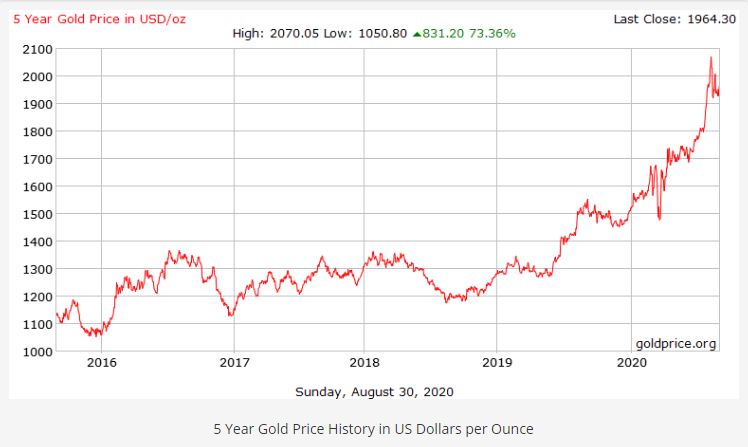The width and height of the screenshot is (748, 447).
Task: Click the highest peak of the price line
Action: pyautogui.click(x=711, y=58)
